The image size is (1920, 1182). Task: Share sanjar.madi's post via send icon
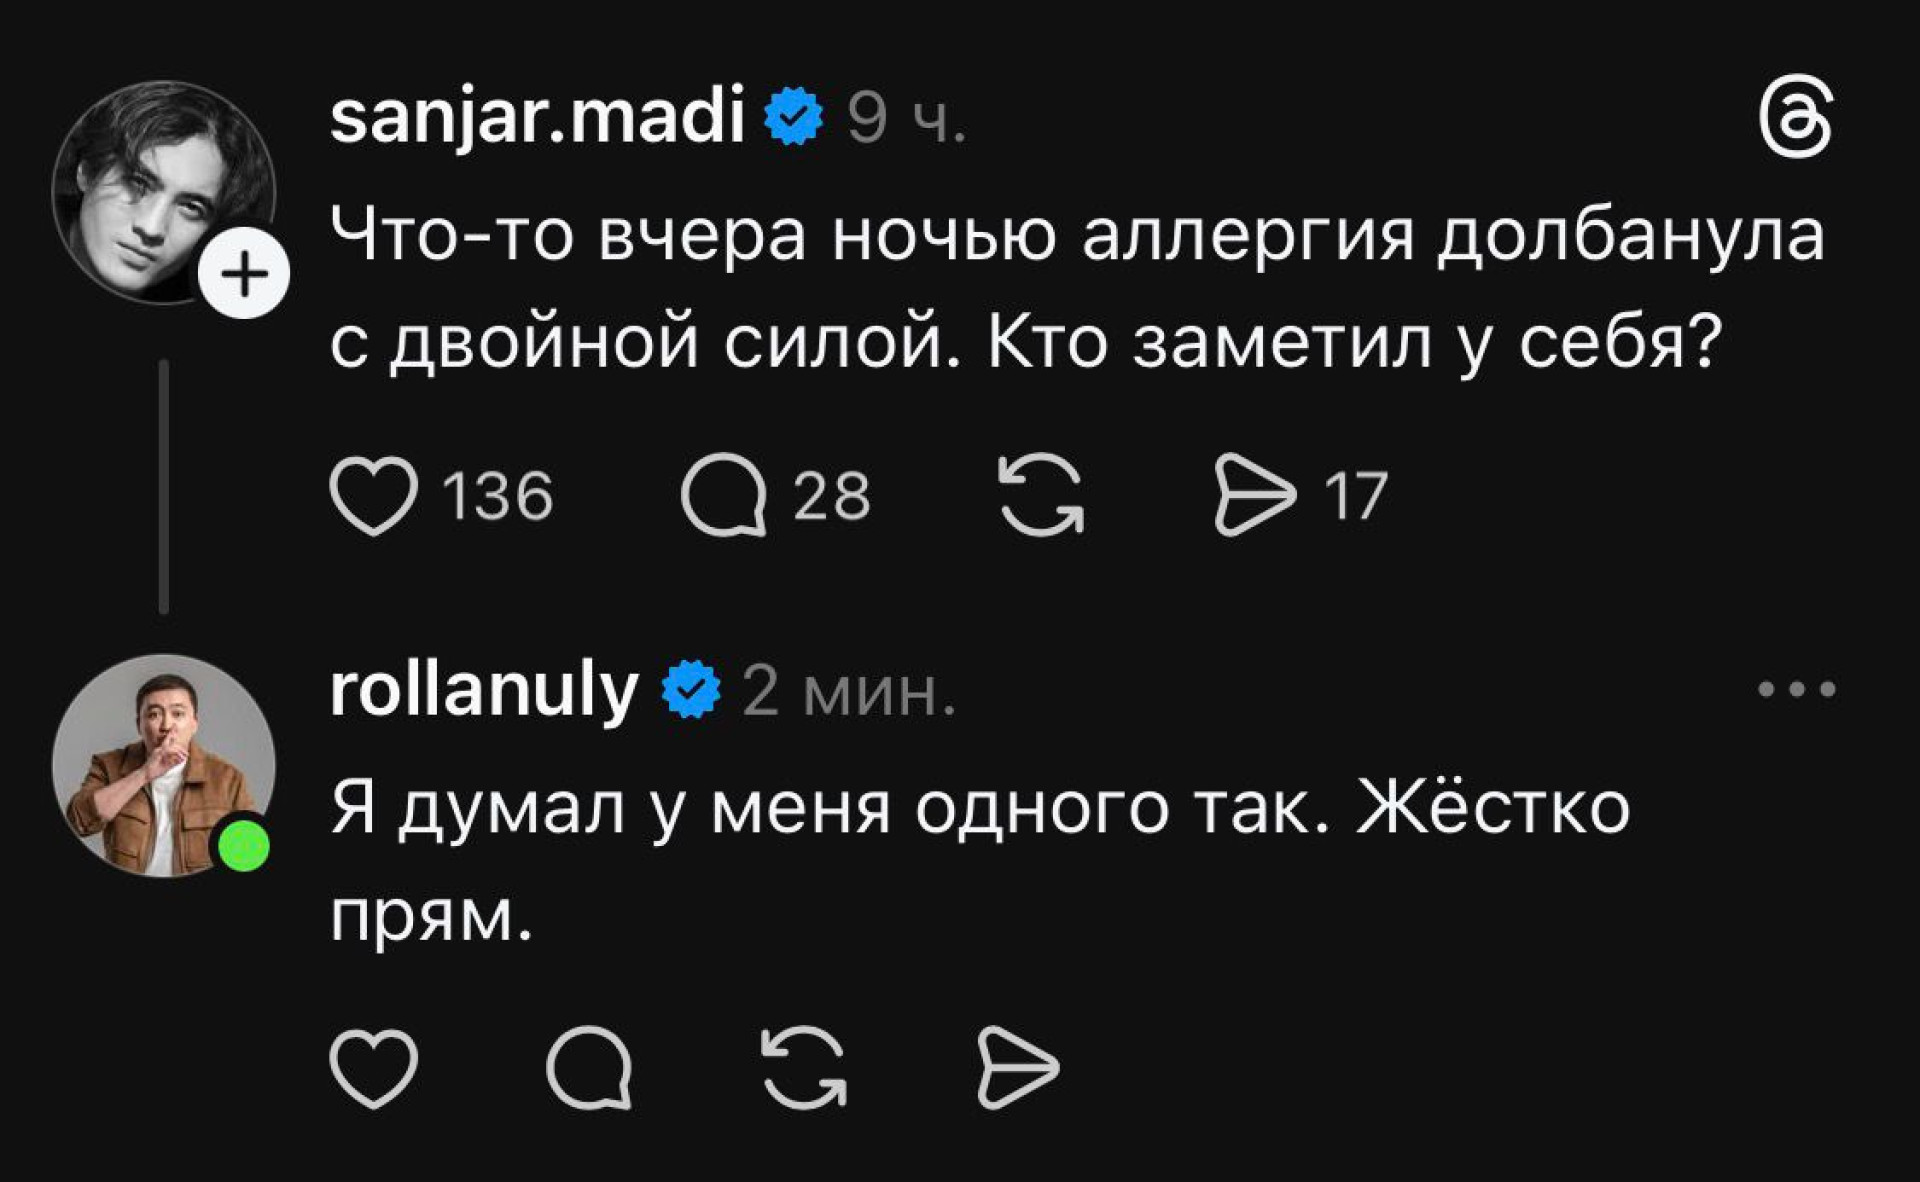[1254, 496]
